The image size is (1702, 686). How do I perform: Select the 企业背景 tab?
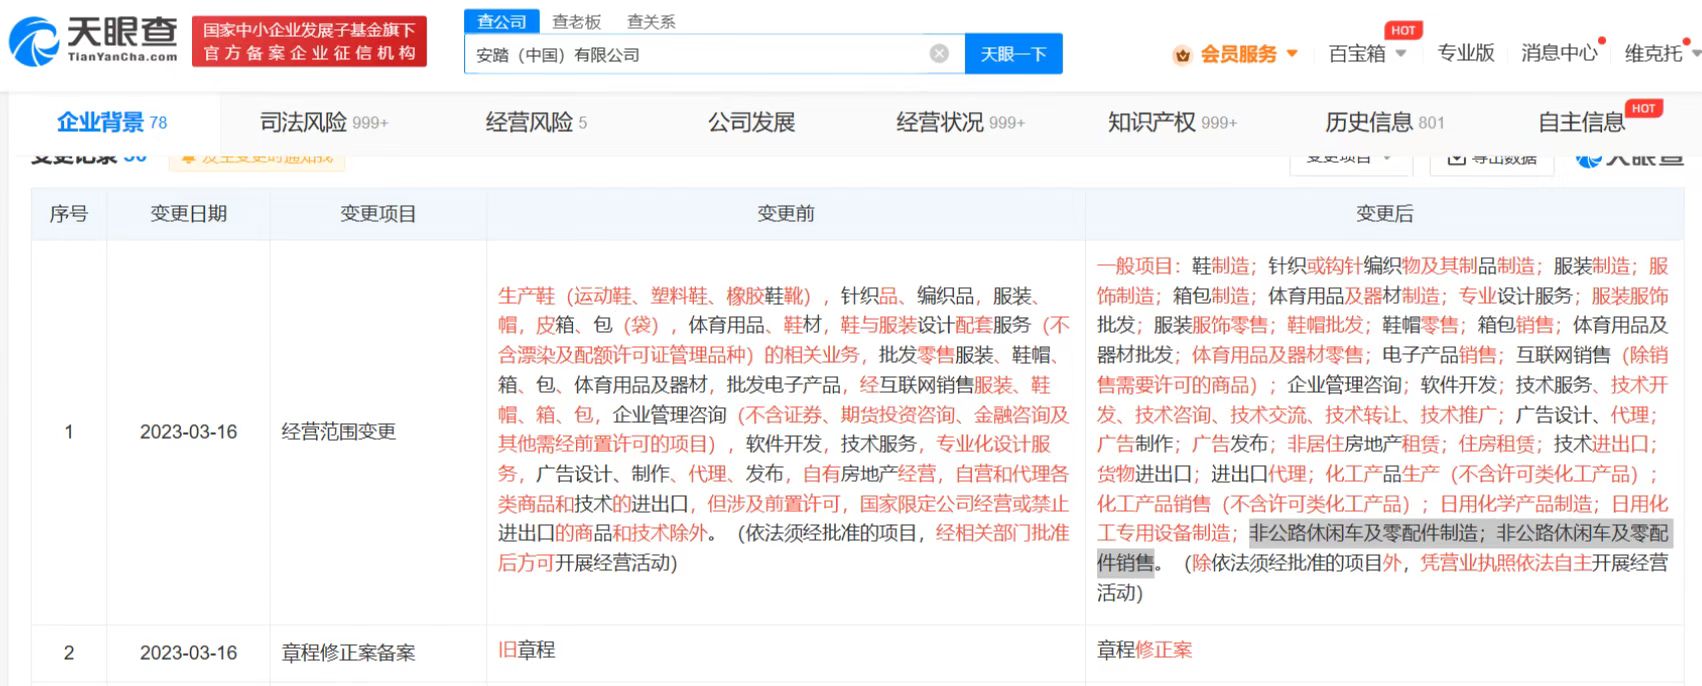point(112,122)
